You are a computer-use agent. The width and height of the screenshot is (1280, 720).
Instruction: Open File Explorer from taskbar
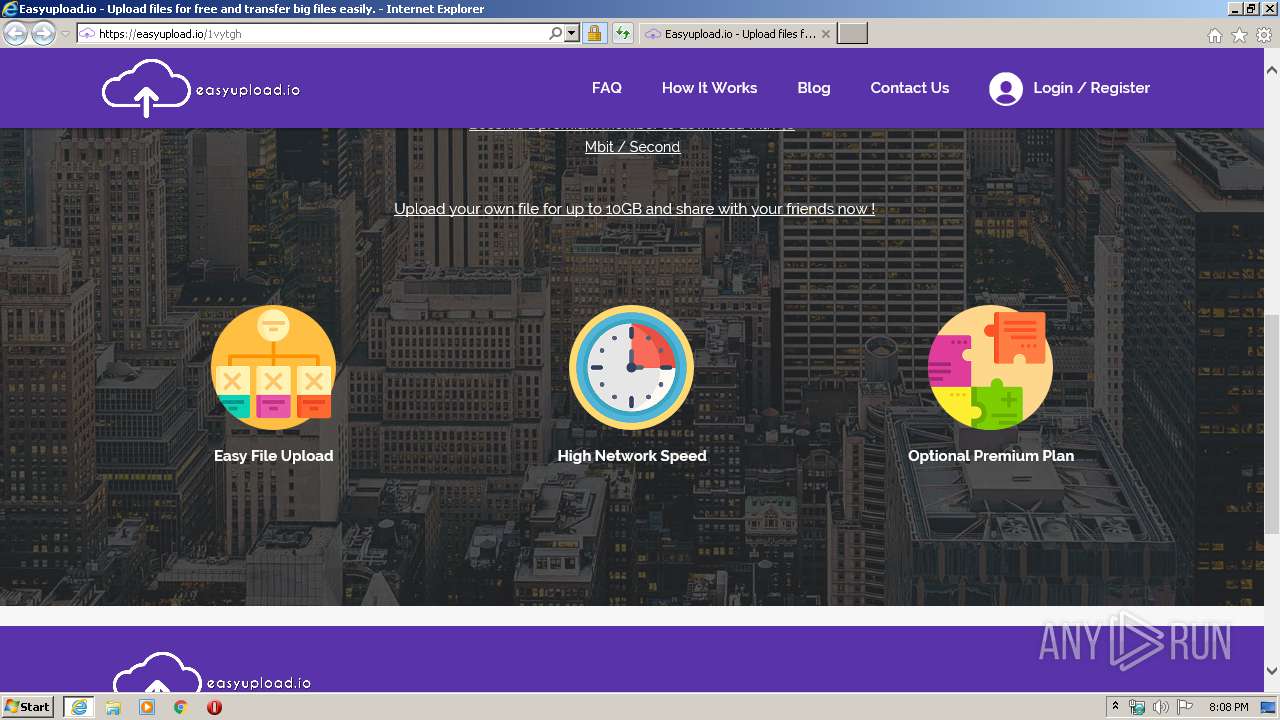113,707
